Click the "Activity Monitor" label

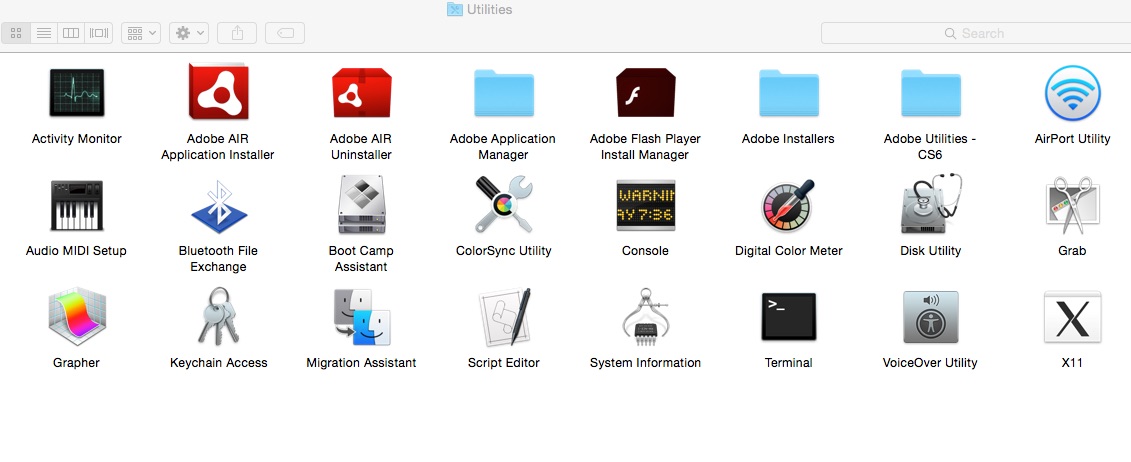pos(76,138)
